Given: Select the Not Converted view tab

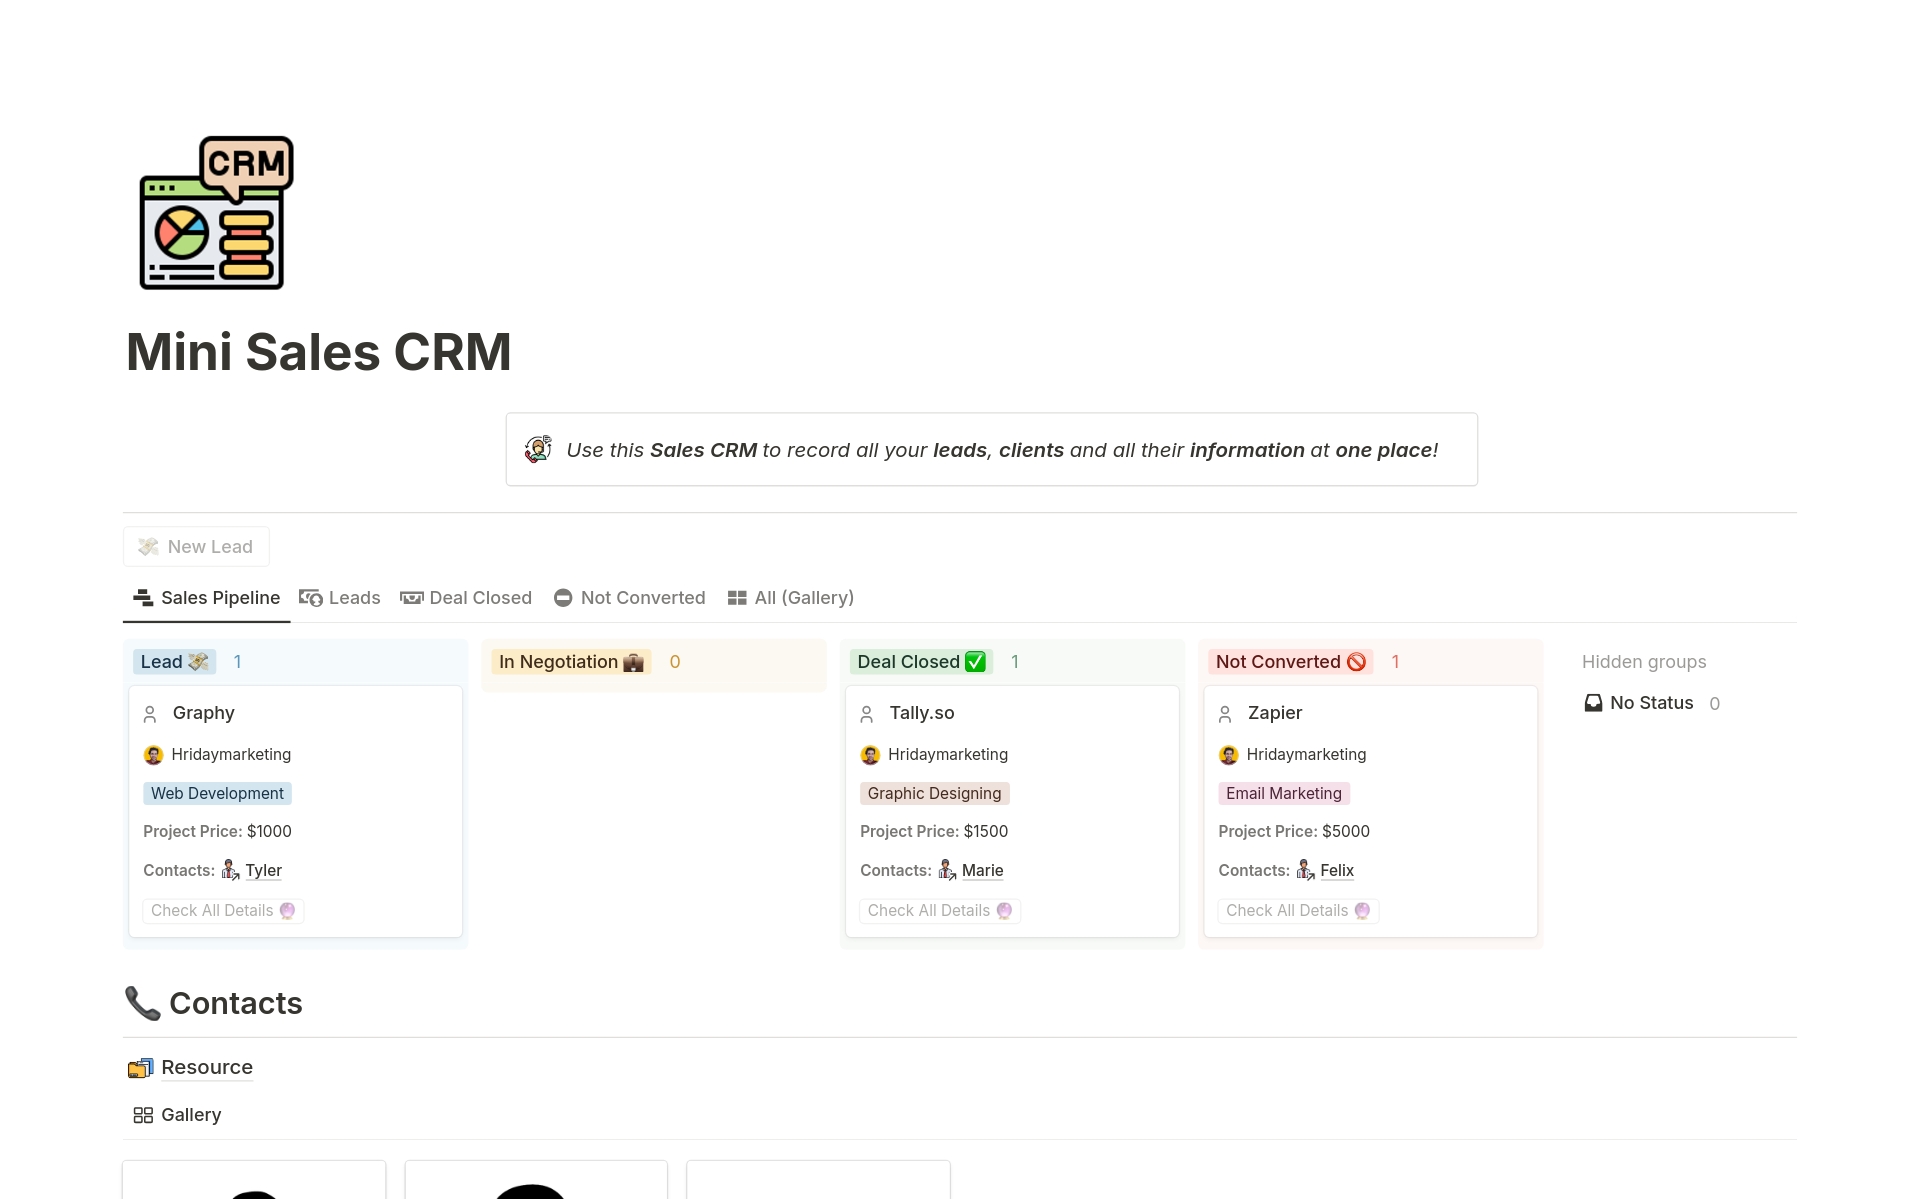Looking at the screenshot, I should point(629,598).
